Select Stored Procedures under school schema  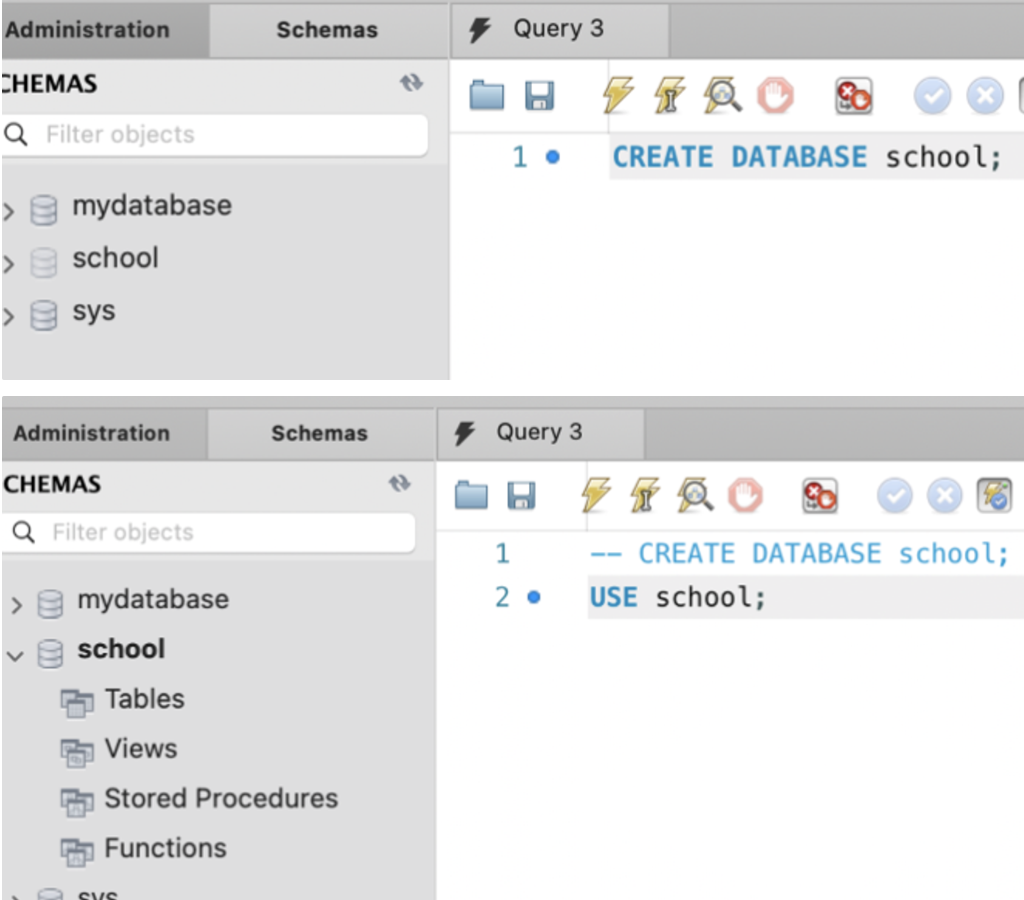tap(221, 799)
